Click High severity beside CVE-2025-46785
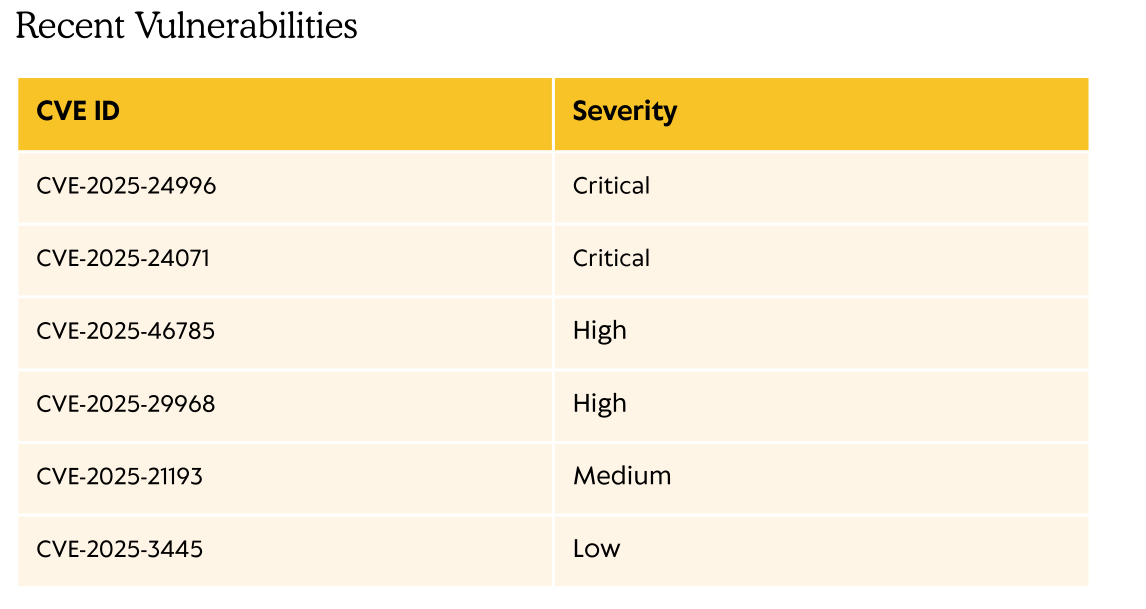Image resolution: width=1146 pixels, height=609 pixels. 599,331
